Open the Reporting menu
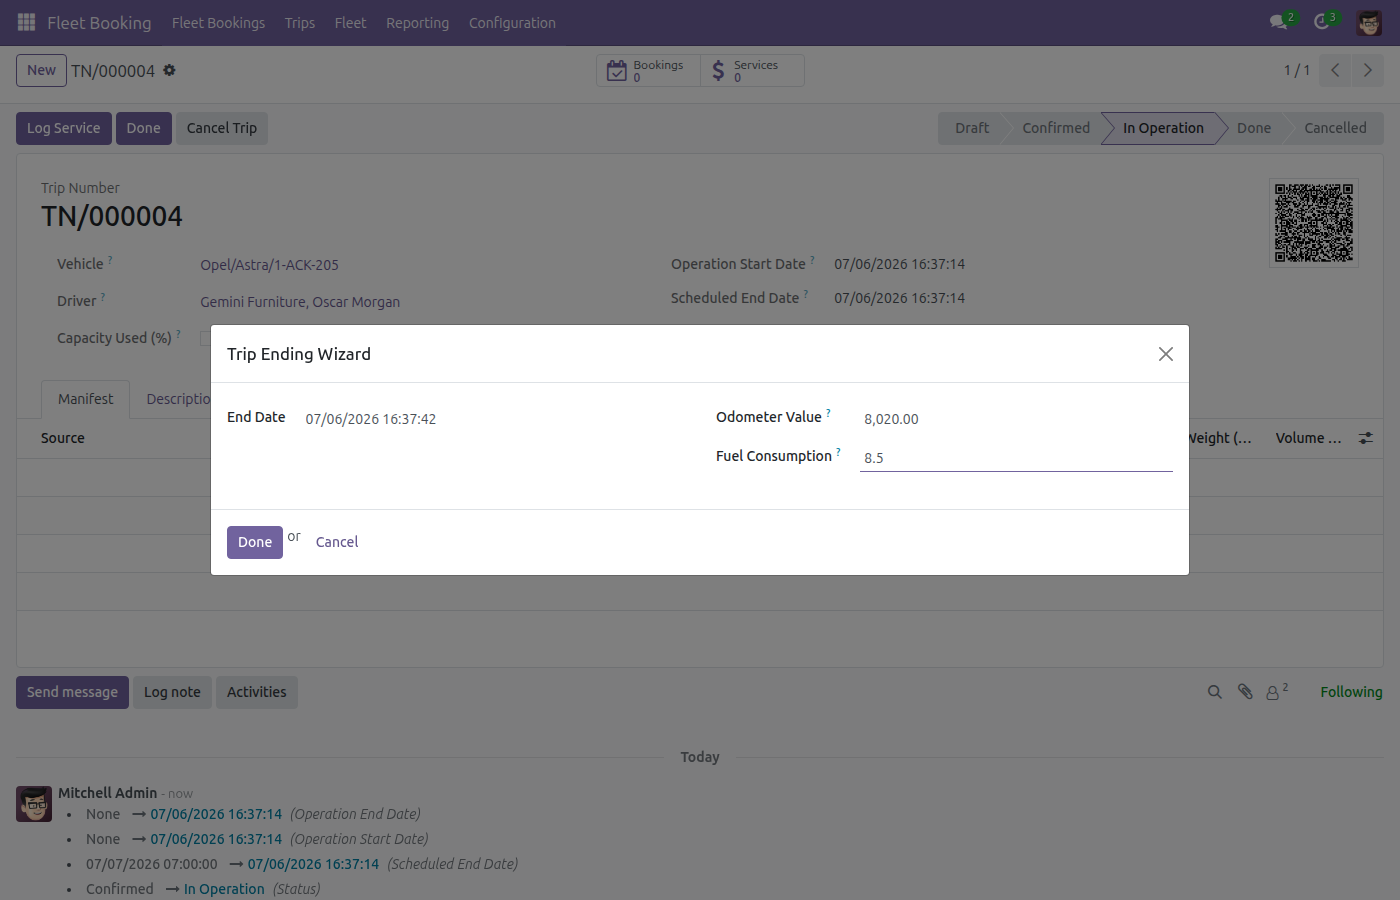 [x=417, y=22]
